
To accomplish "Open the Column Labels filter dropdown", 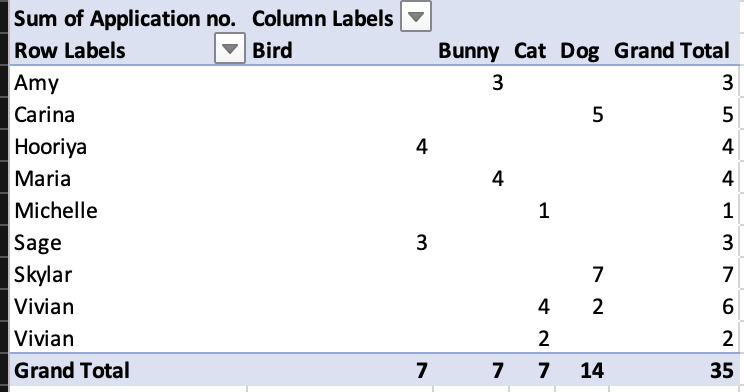I will point(416,17).
